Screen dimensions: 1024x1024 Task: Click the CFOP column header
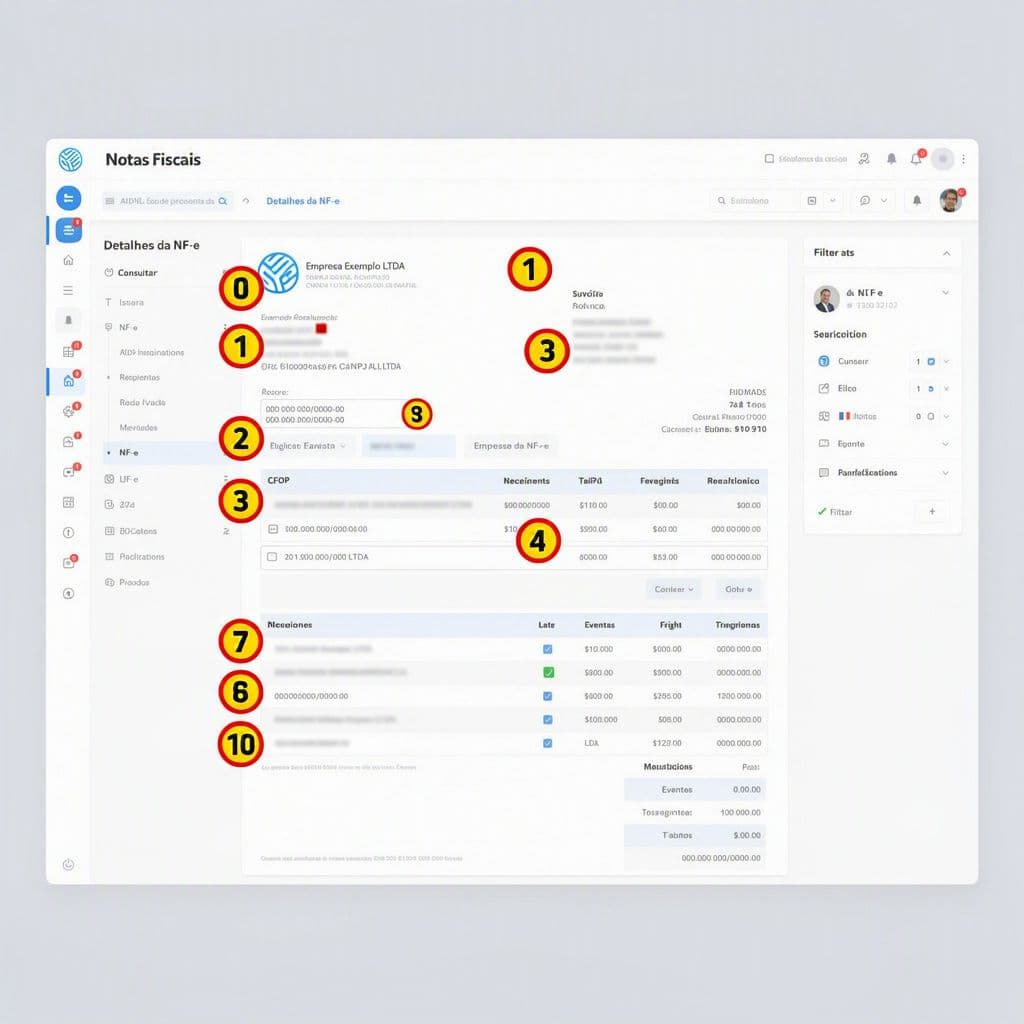(x=278, y=480)
